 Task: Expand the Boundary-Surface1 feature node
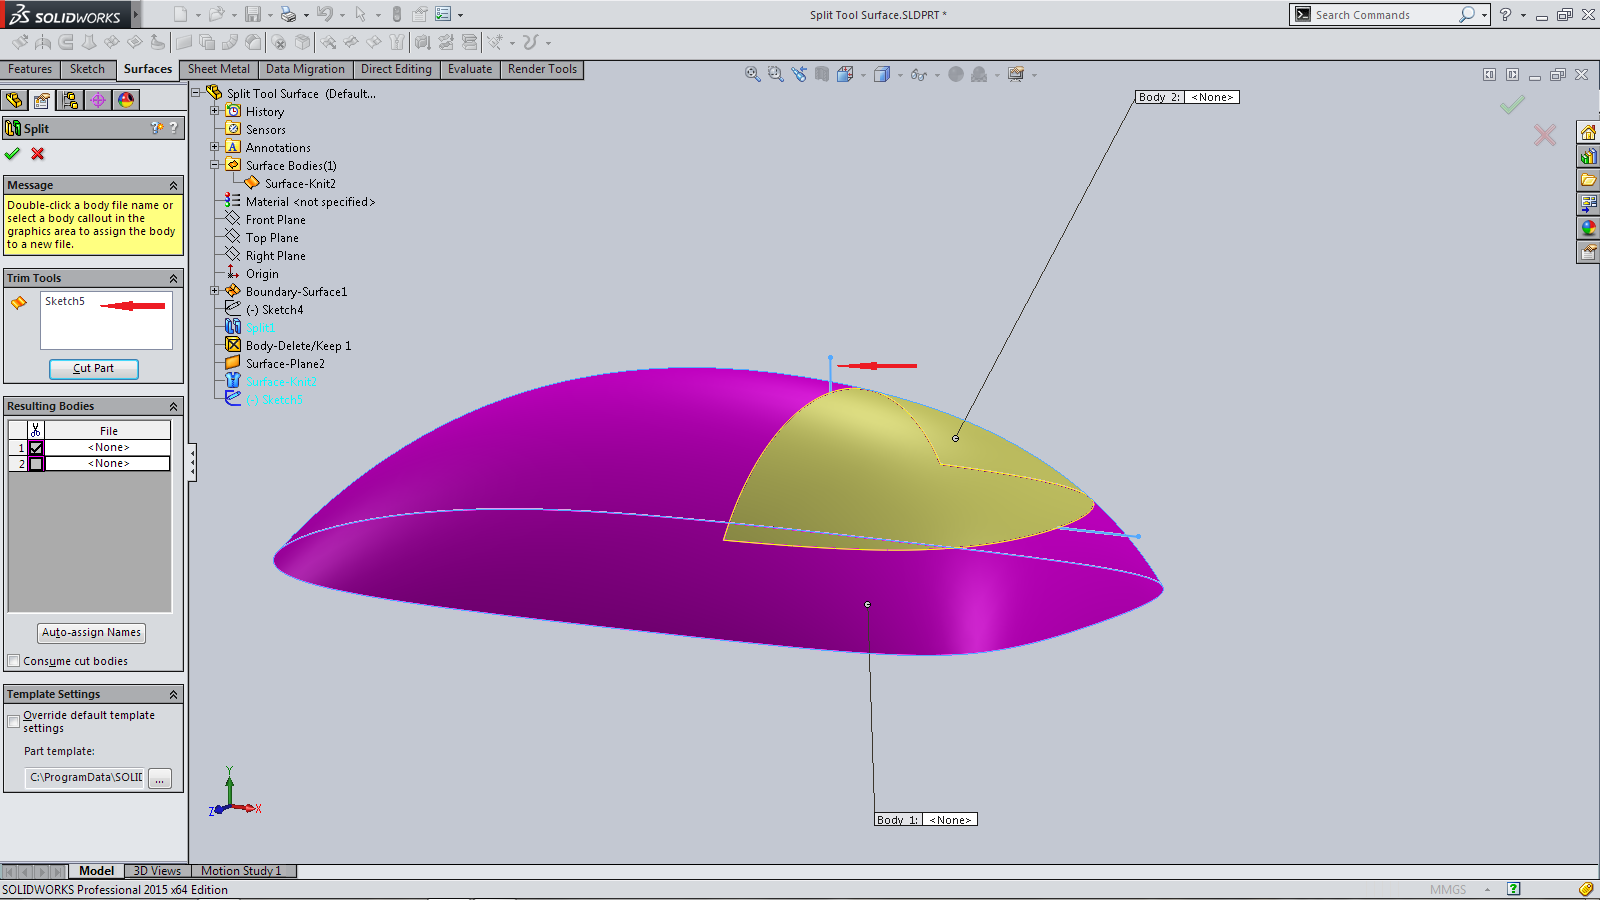coord(214,291)
